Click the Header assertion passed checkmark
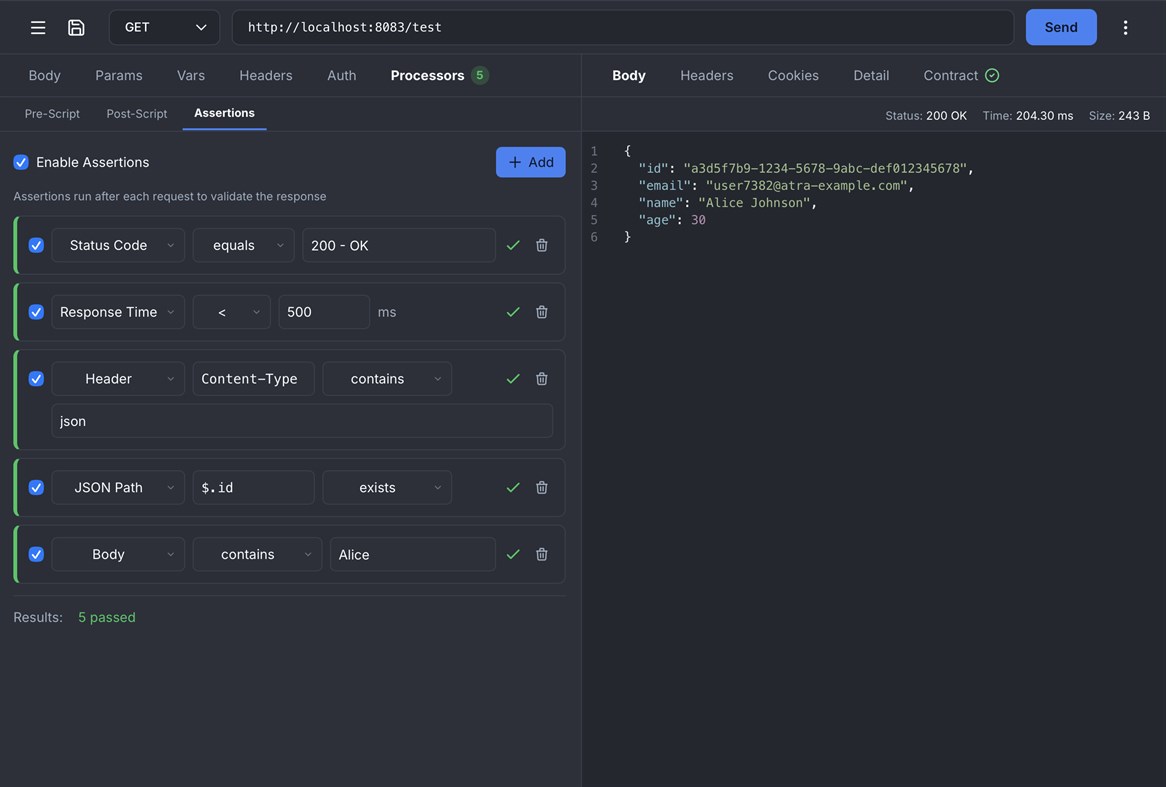 point(513,379)
